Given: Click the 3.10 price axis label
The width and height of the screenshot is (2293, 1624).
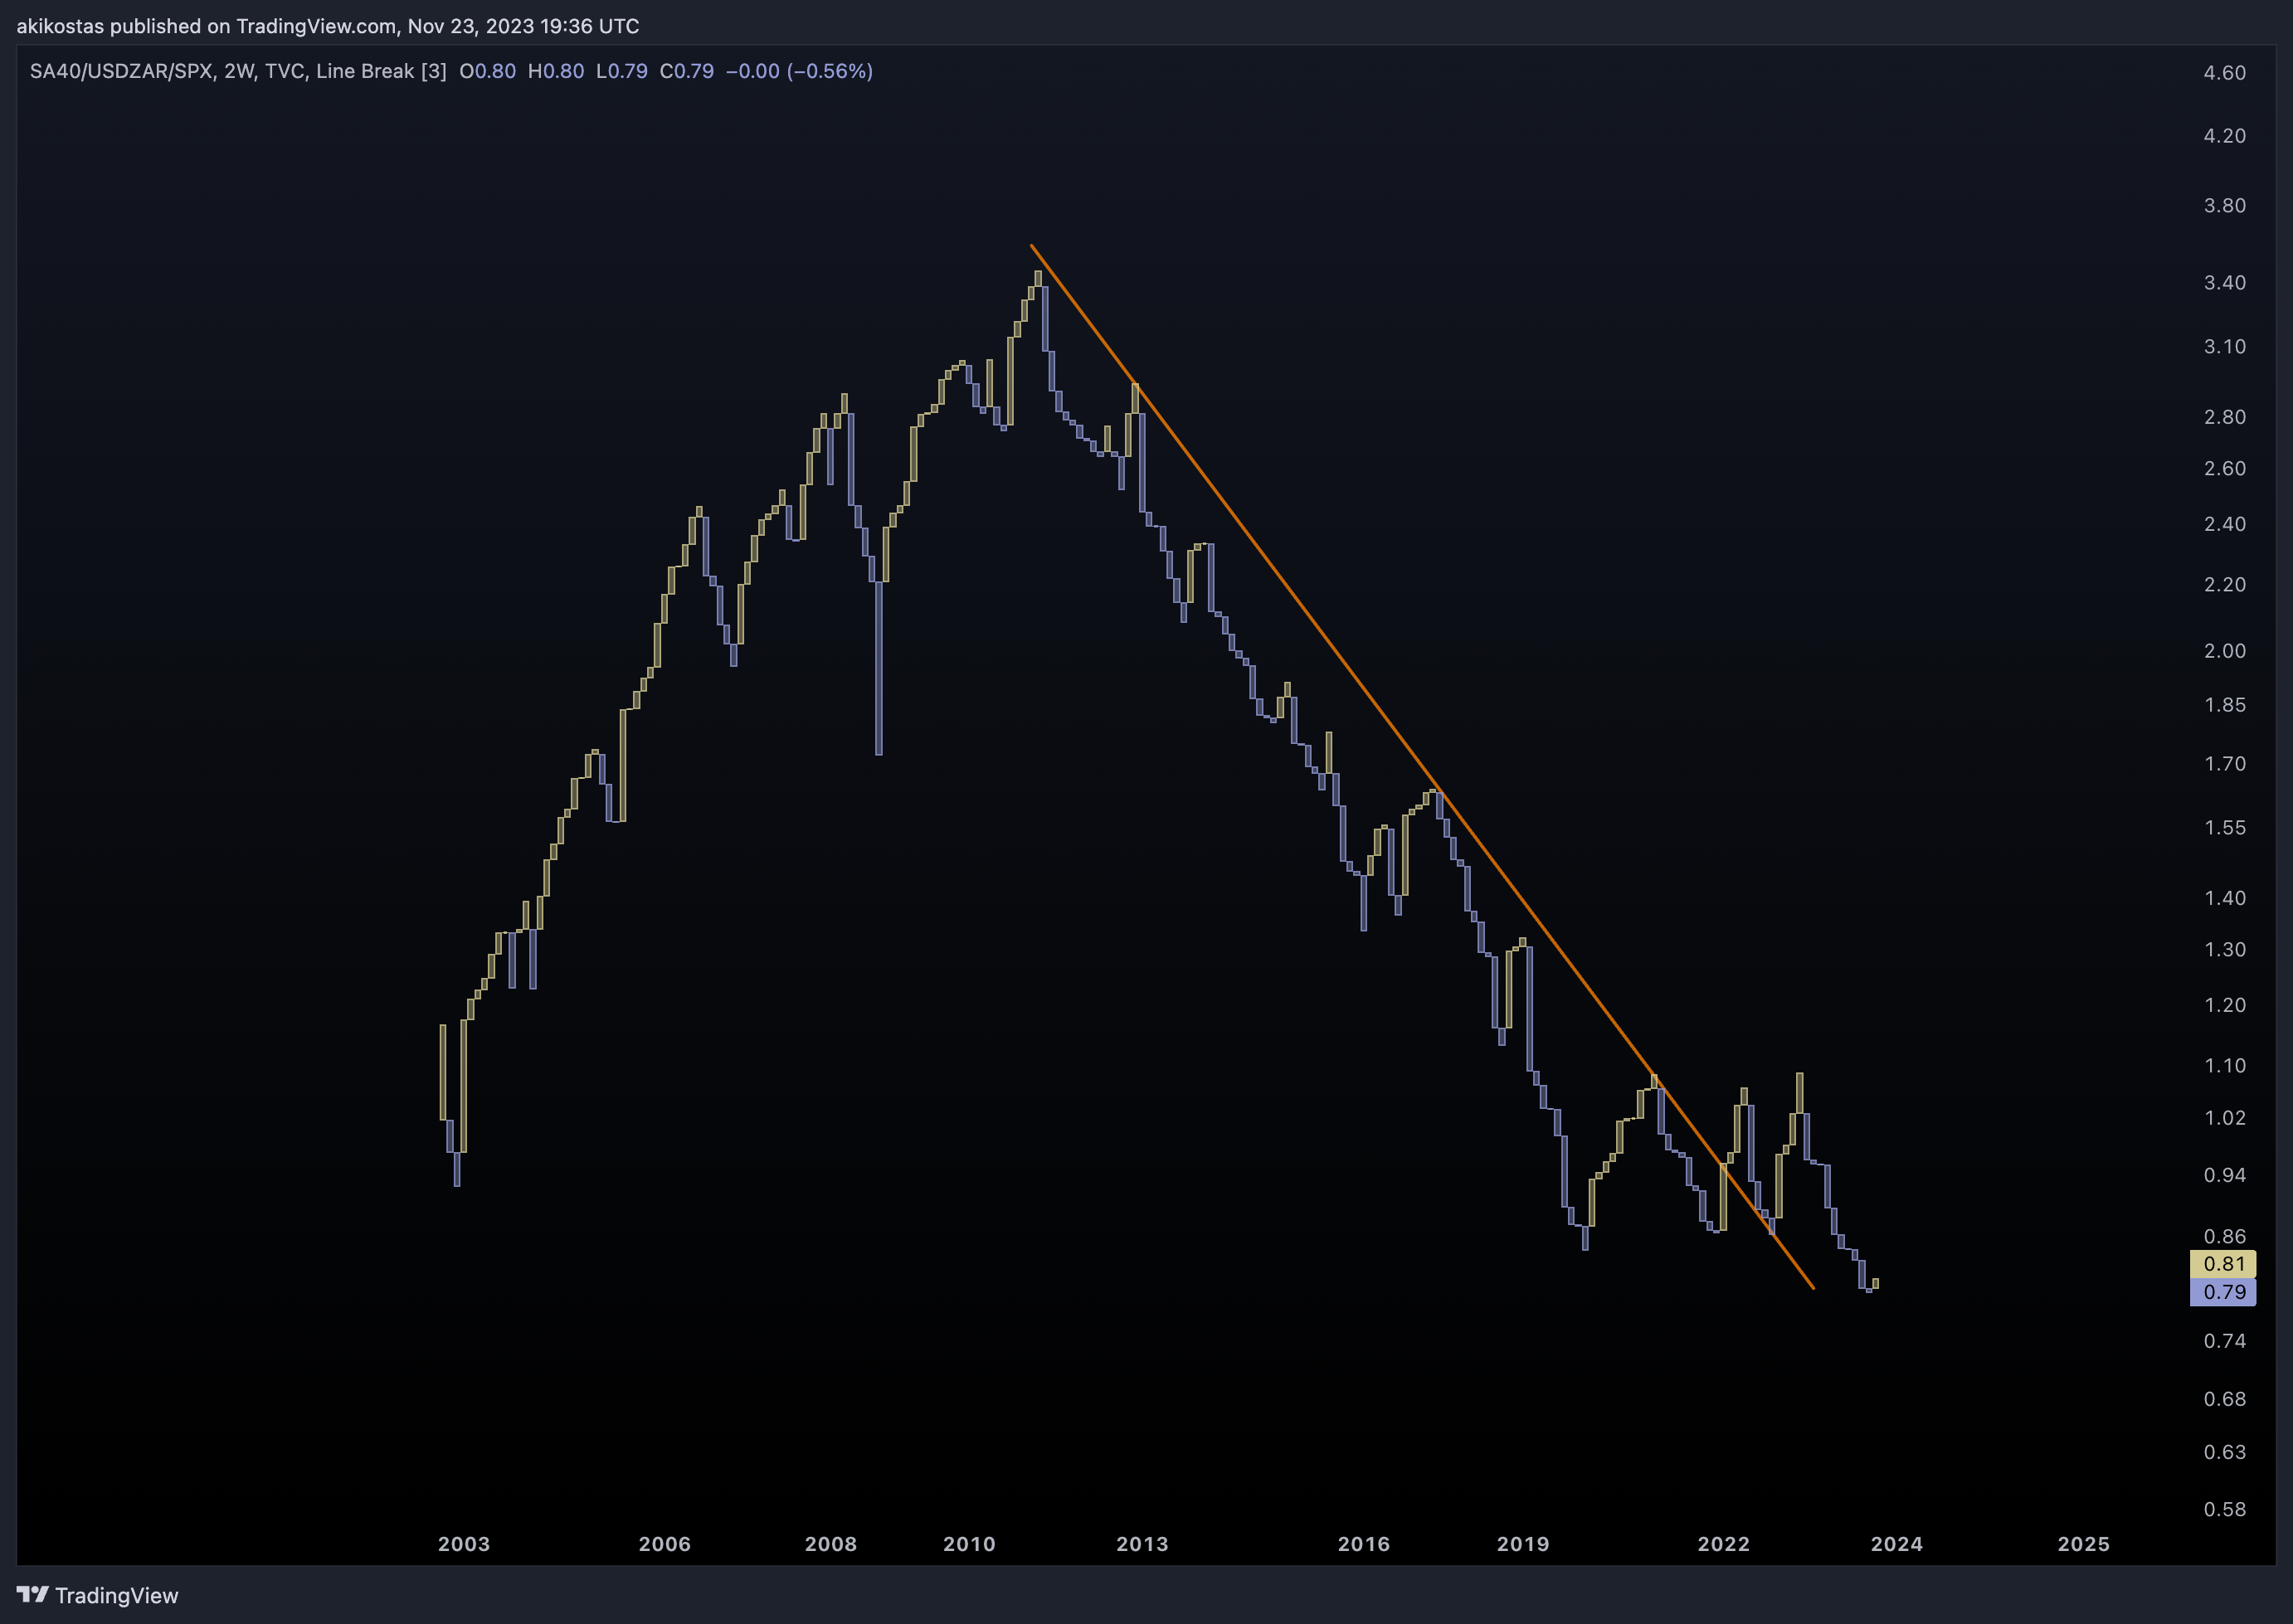Looking at the screenshot, I should pos(2225,347).
